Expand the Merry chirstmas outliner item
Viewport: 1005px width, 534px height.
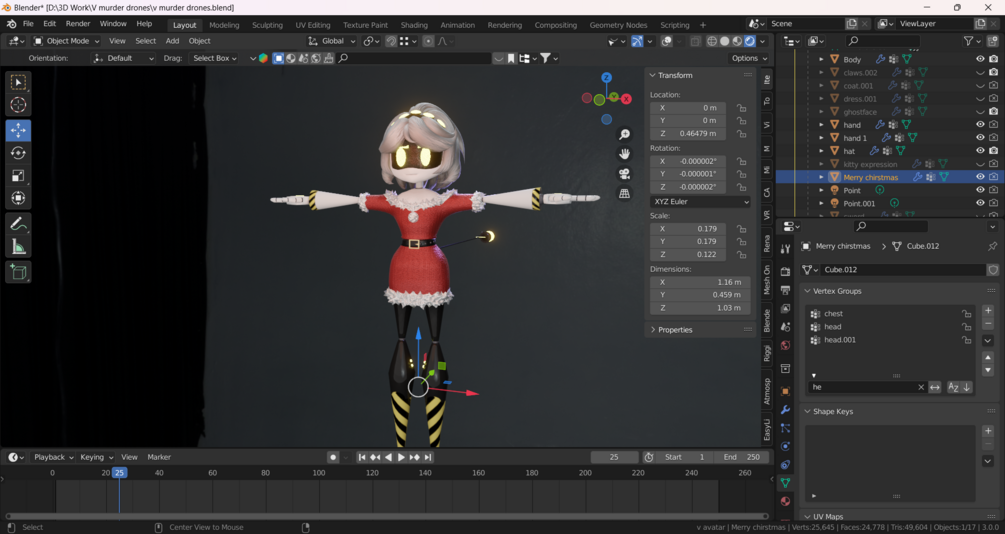coord(822,177)
